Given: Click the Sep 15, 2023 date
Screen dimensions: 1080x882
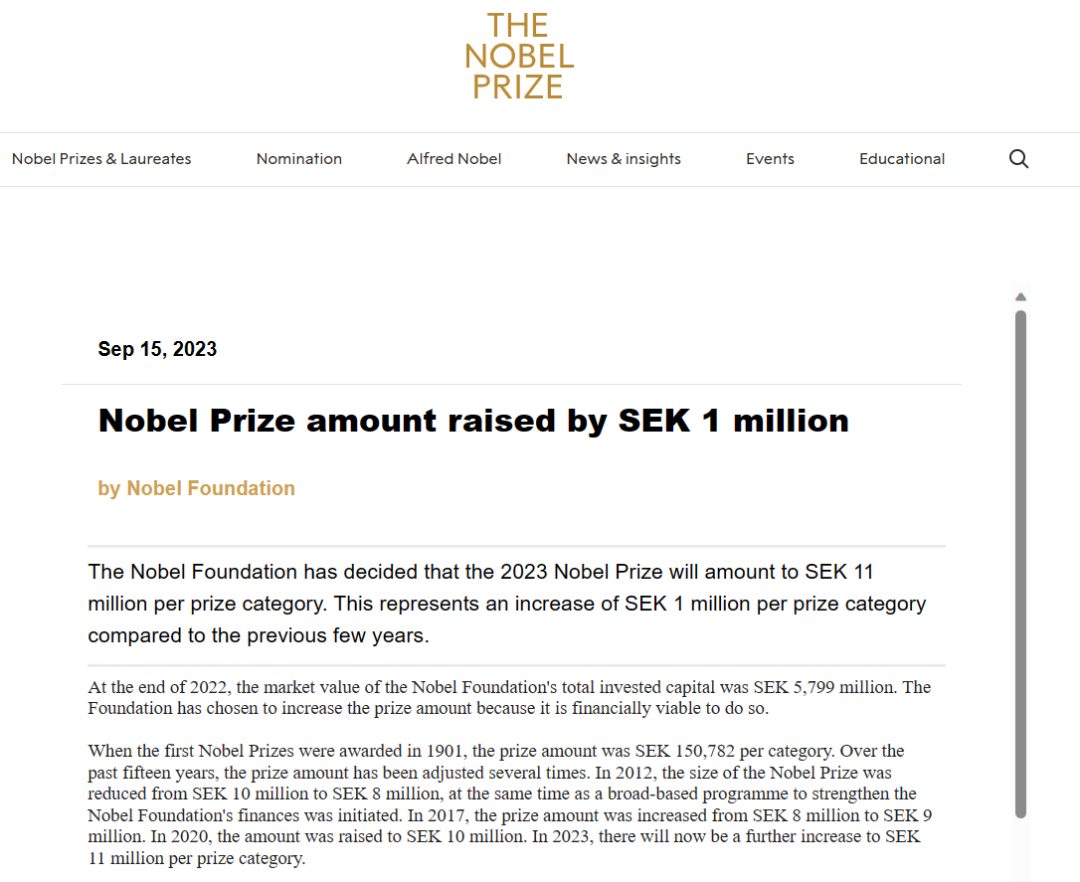Looking at the screenshot, I should [157, 349].
